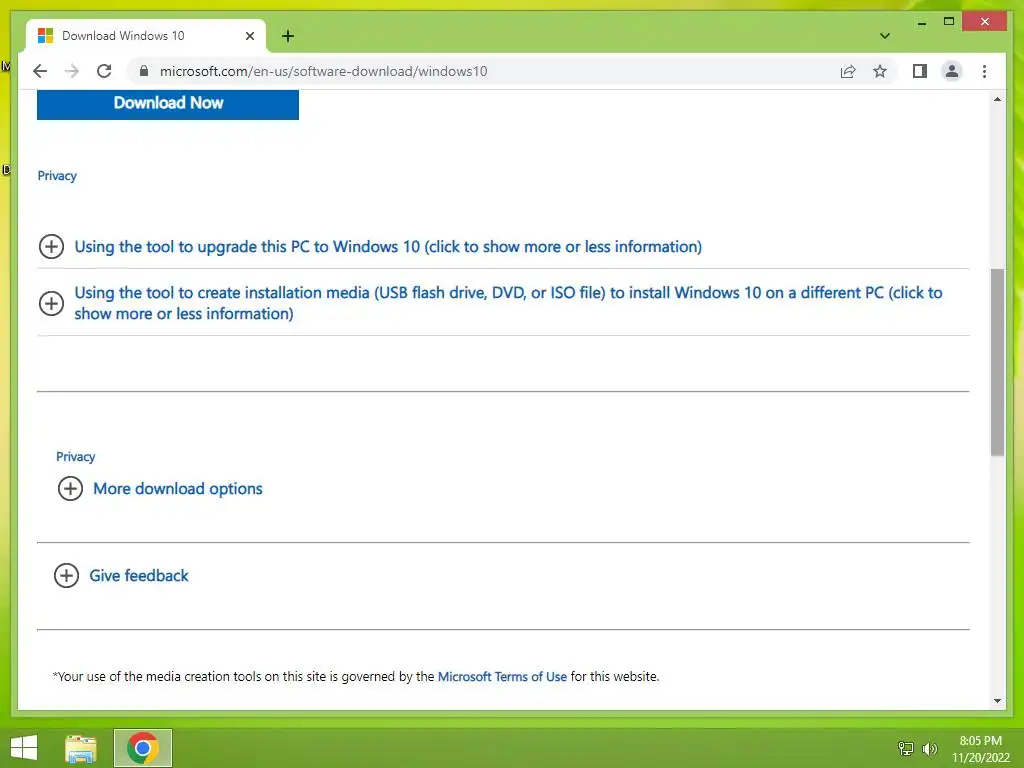Open Chrome side panel
The width and height of the screenshot is (1024, 768).
tap(920, 71)
